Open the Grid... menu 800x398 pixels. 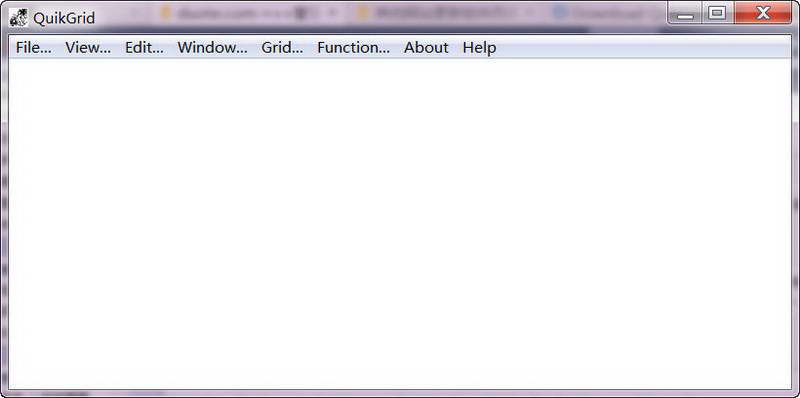pyautogui.click(x=282, y=47)
